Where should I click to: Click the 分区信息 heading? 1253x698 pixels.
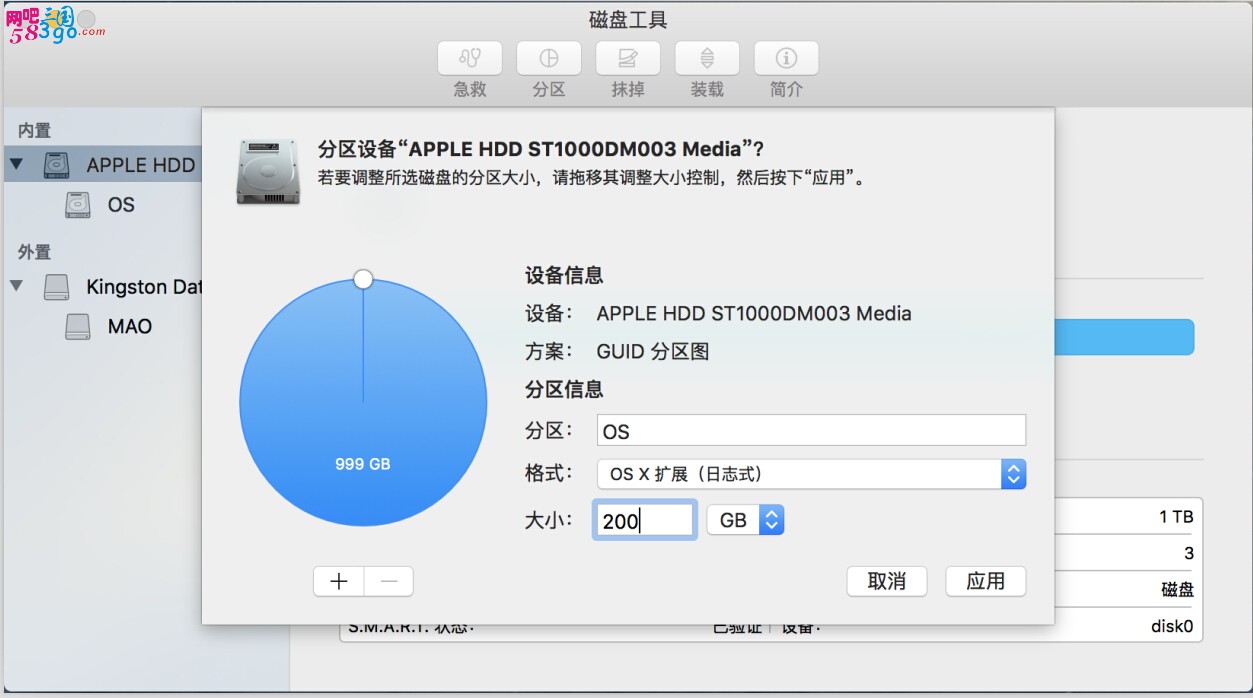(564, 390)
